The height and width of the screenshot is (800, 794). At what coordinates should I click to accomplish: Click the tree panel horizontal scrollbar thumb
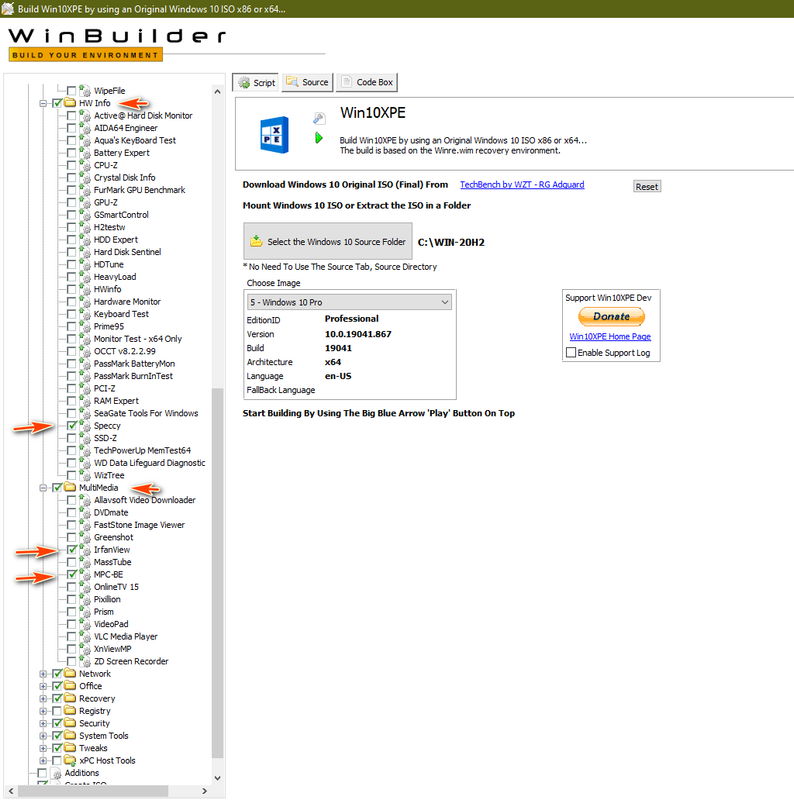pos(93,791)
